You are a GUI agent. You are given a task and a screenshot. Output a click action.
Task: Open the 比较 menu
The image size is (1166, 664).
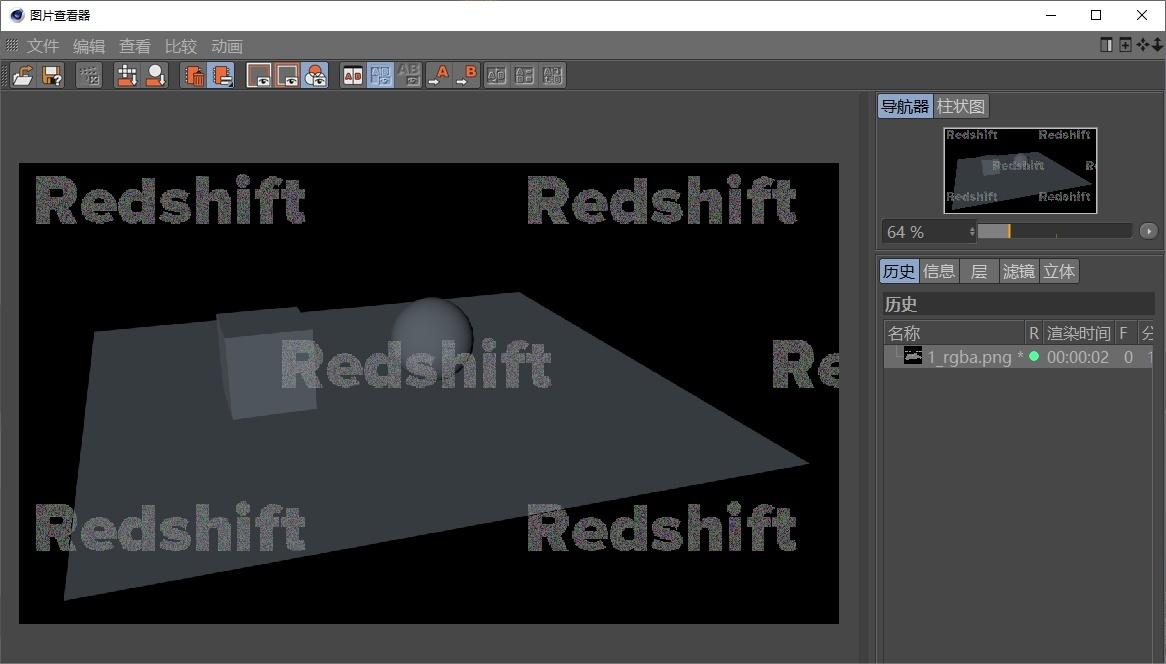181,46
